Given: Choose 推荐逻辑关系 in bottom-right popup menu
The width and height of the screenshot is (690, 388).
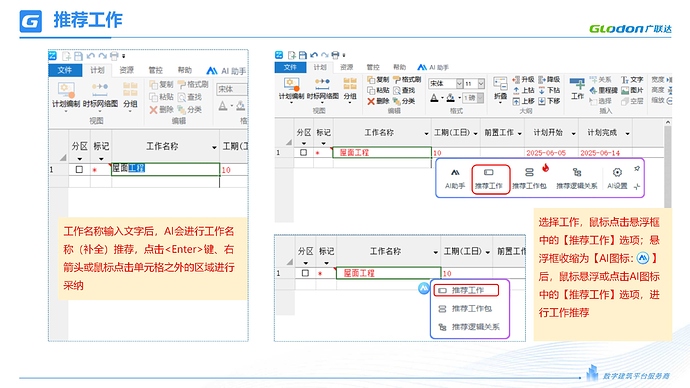Looking at the screenshot, I should [469, 327].
